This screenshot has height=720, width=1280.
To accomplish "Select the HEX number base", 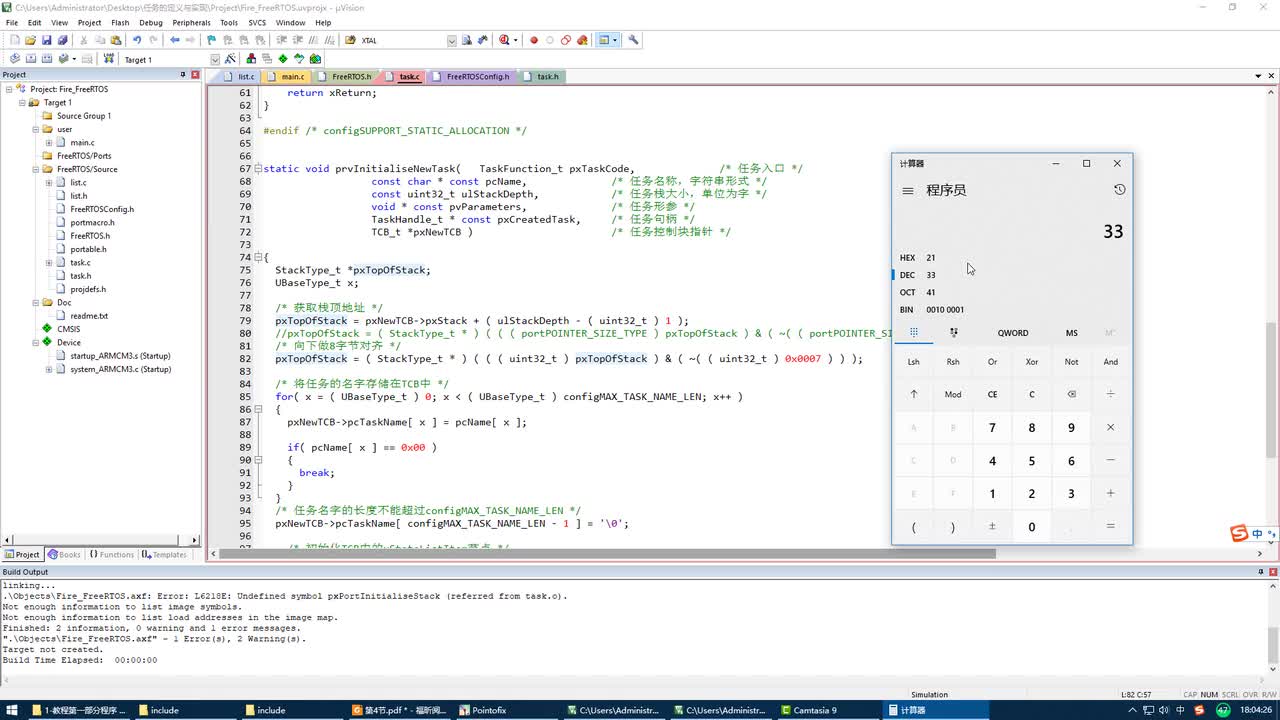I will 1012,257.
